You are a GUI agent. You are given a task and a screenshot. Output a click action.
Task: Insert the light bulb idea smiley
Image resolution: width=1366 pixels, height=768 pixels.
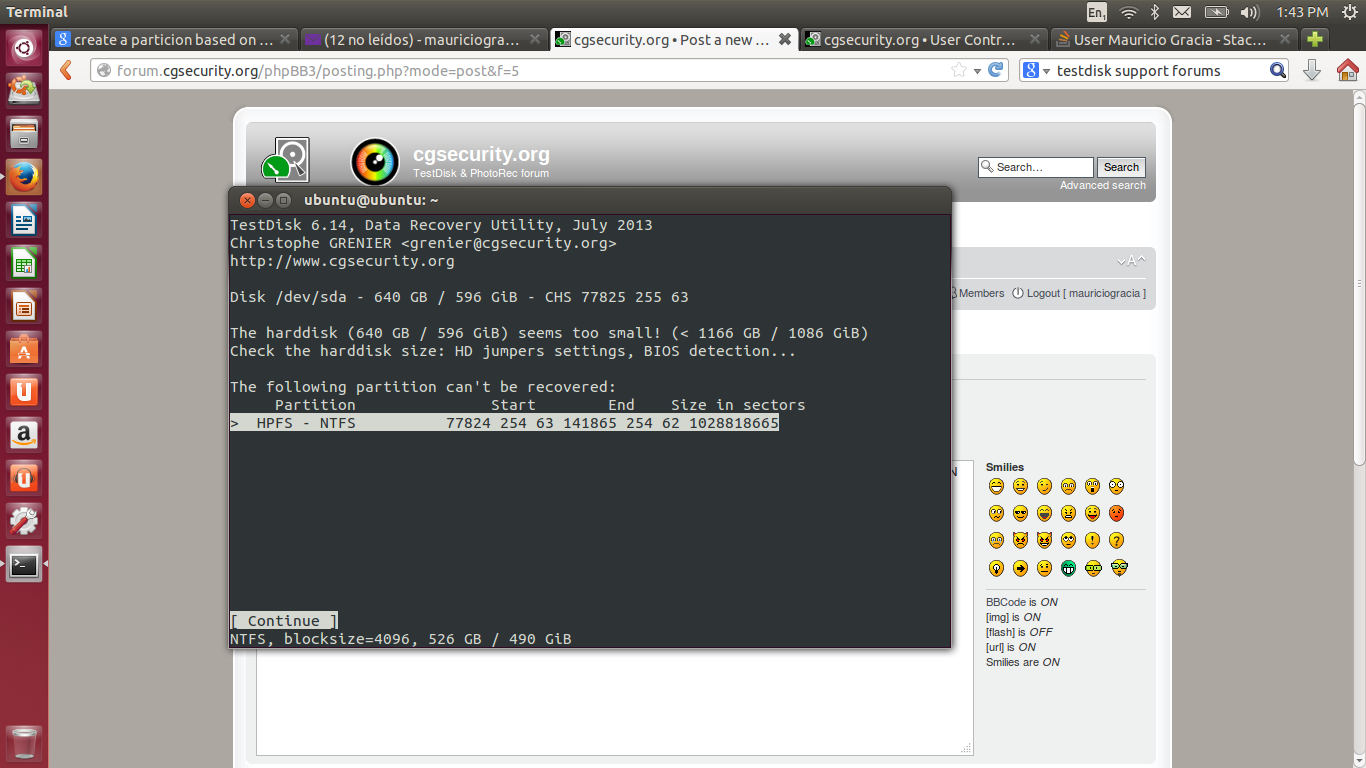[x=996, y=568]
